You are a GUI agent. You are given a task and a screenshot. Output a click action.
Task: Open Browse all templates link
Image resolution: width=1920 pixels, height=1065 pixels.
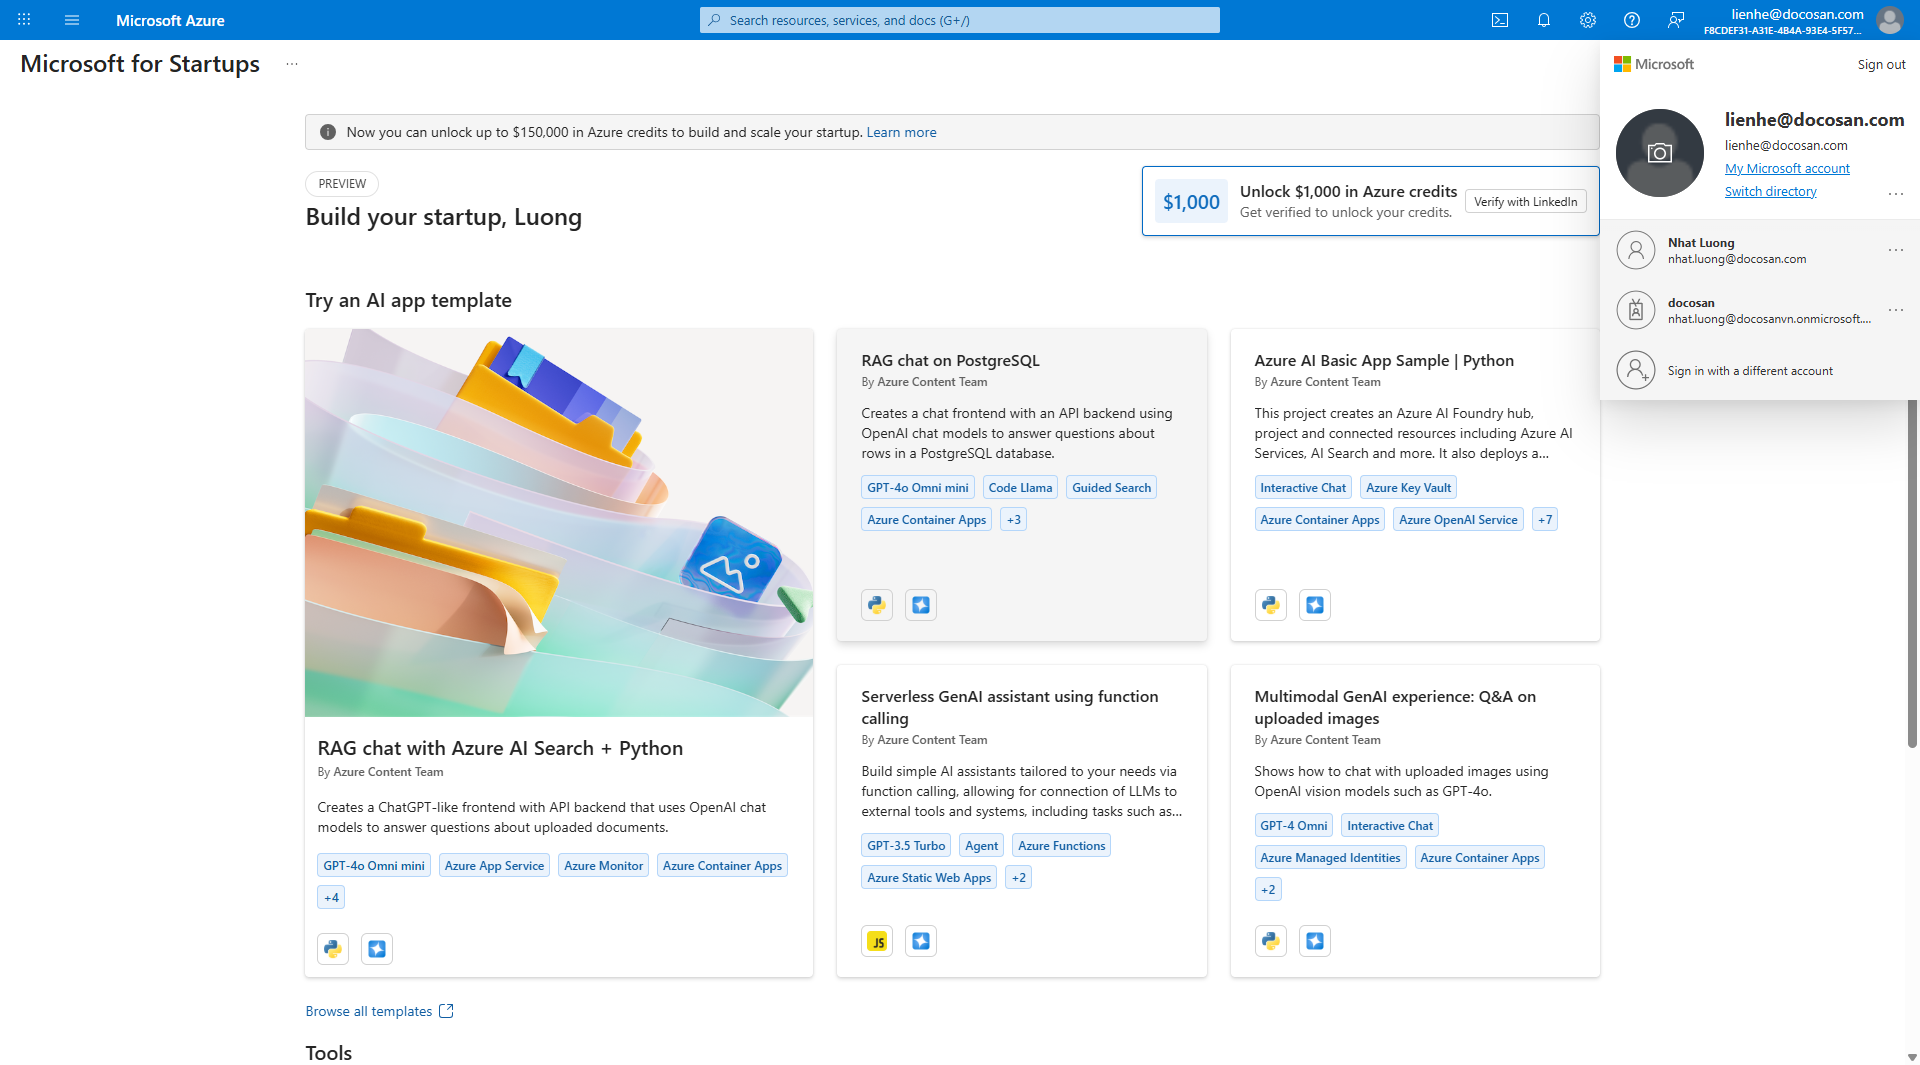click(379, 1011)
